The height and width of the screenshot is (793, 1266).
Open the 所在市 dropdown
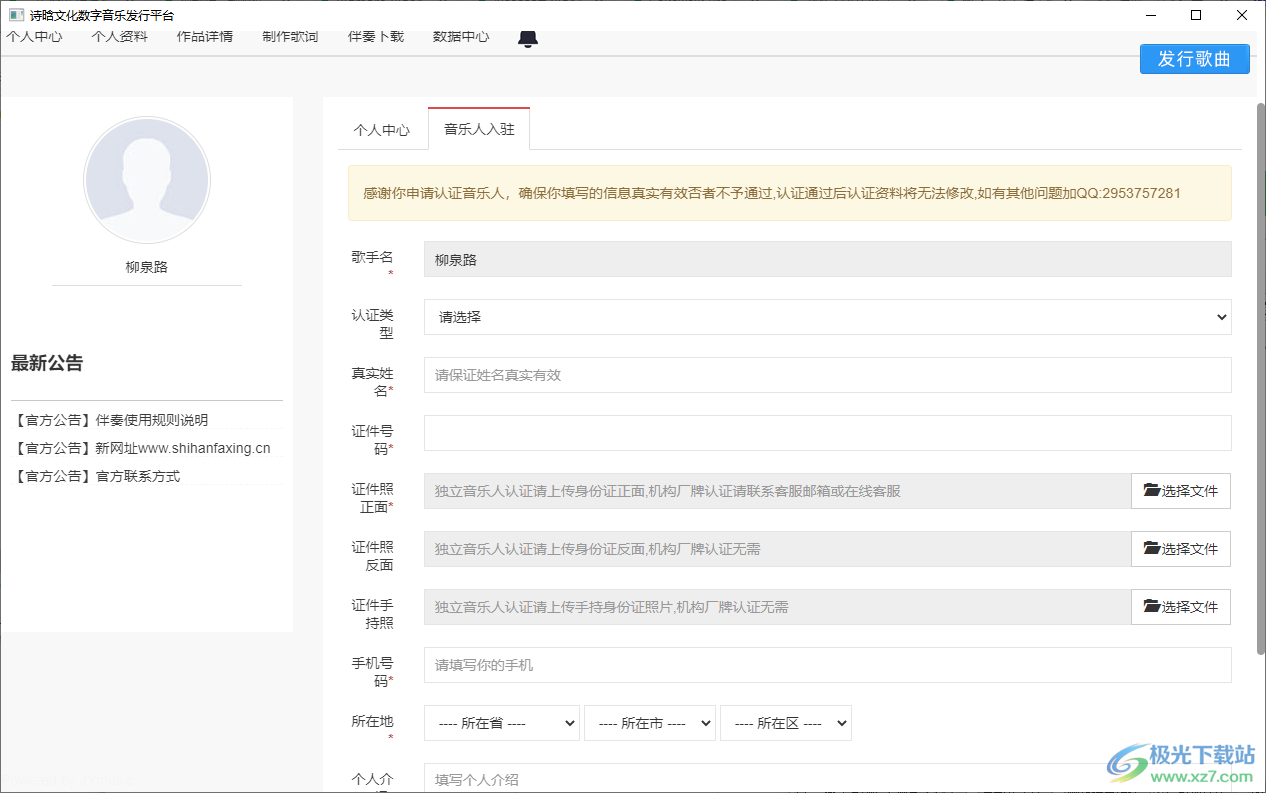pyautogui.click(x=650, y=722)
